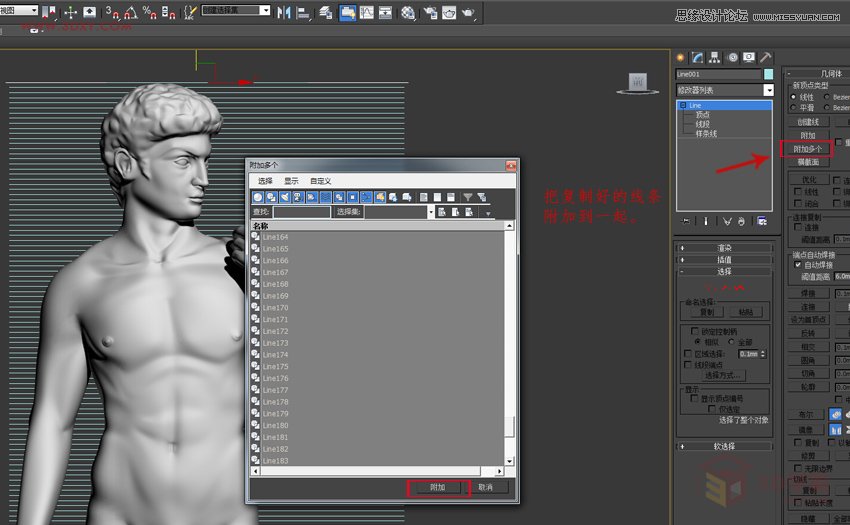Switch to the Modify command panel
Screen dimensions: 850x525
coord(698,57)
